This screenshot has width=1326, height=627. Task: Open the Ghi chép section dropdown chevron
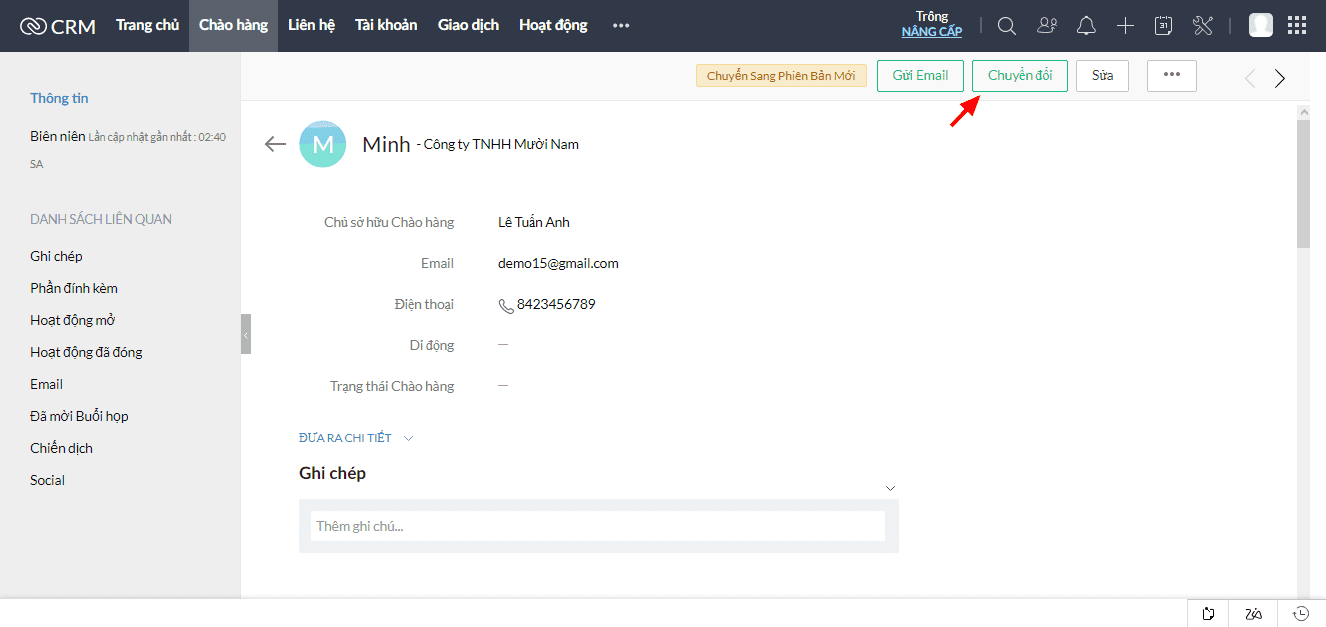(x=890, y=488)
